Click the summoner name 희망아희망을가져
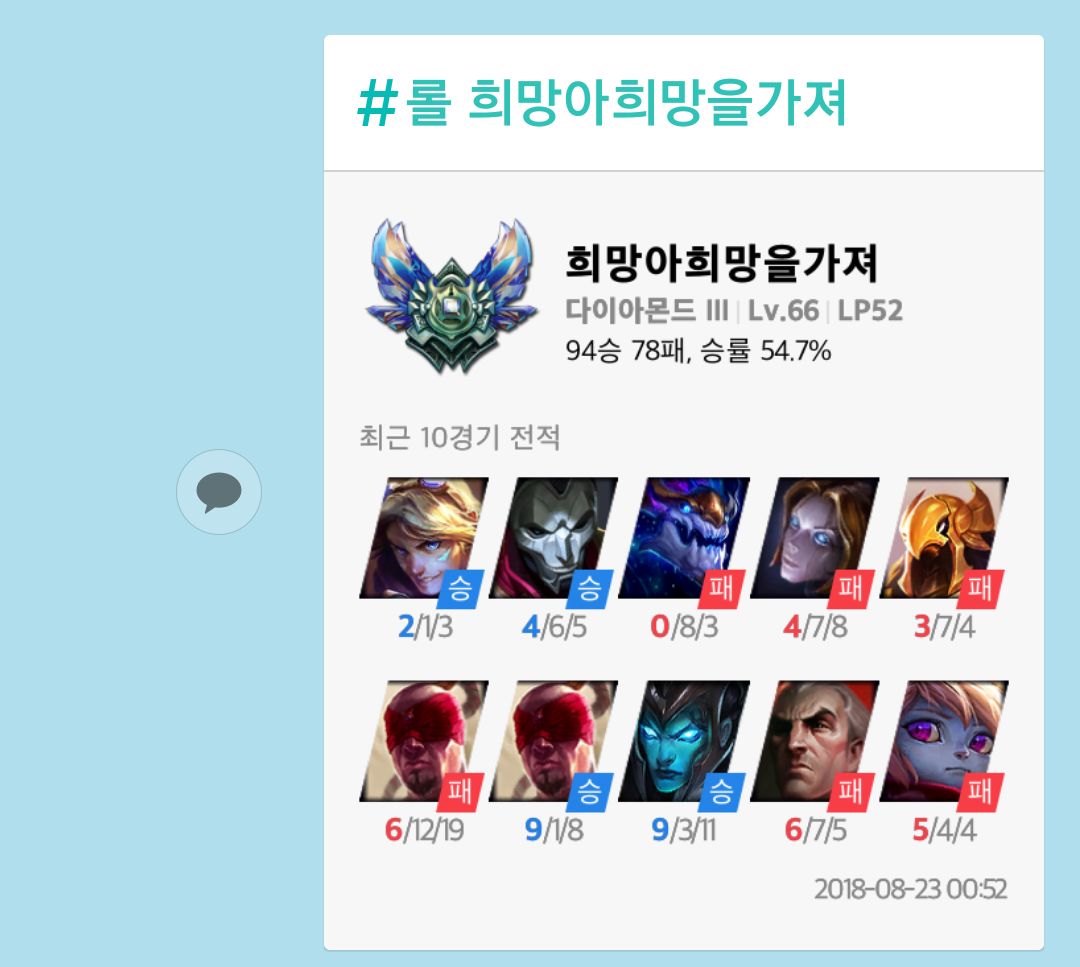This screenshot has width=1080, height=967. point(722,263)
